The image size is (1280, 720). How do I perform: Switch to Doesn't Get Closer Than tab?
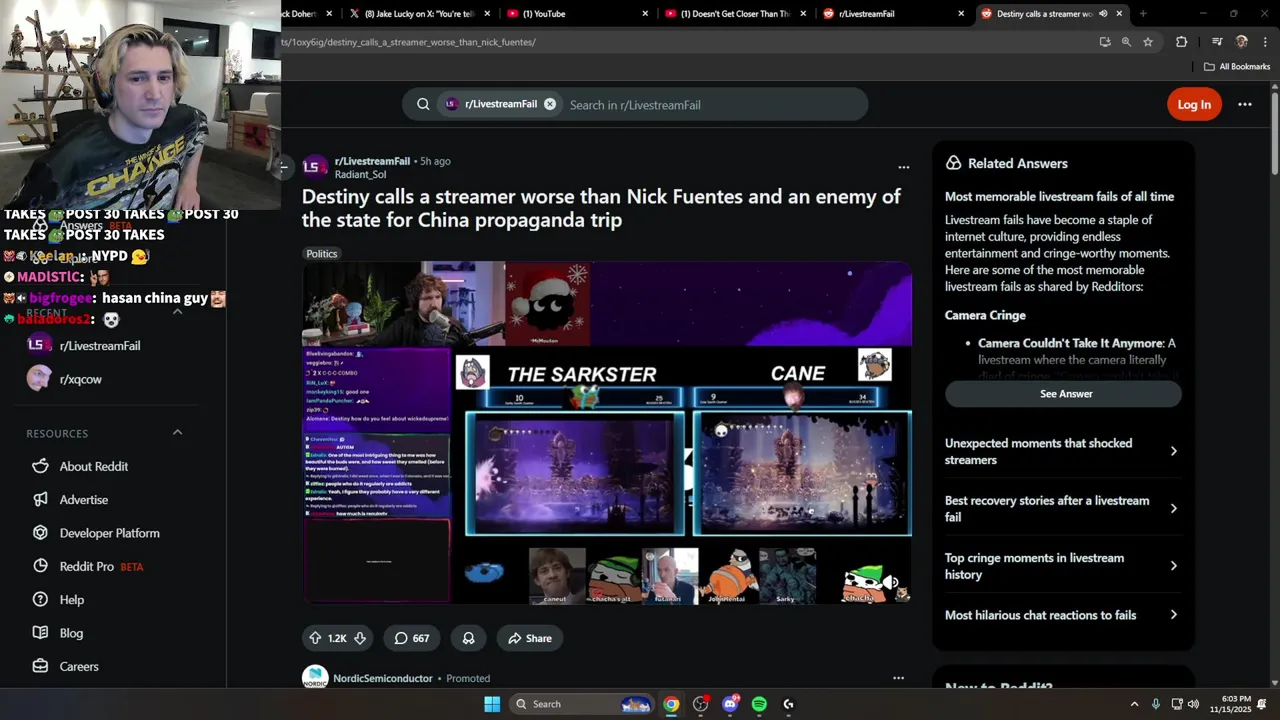[735, 14]
